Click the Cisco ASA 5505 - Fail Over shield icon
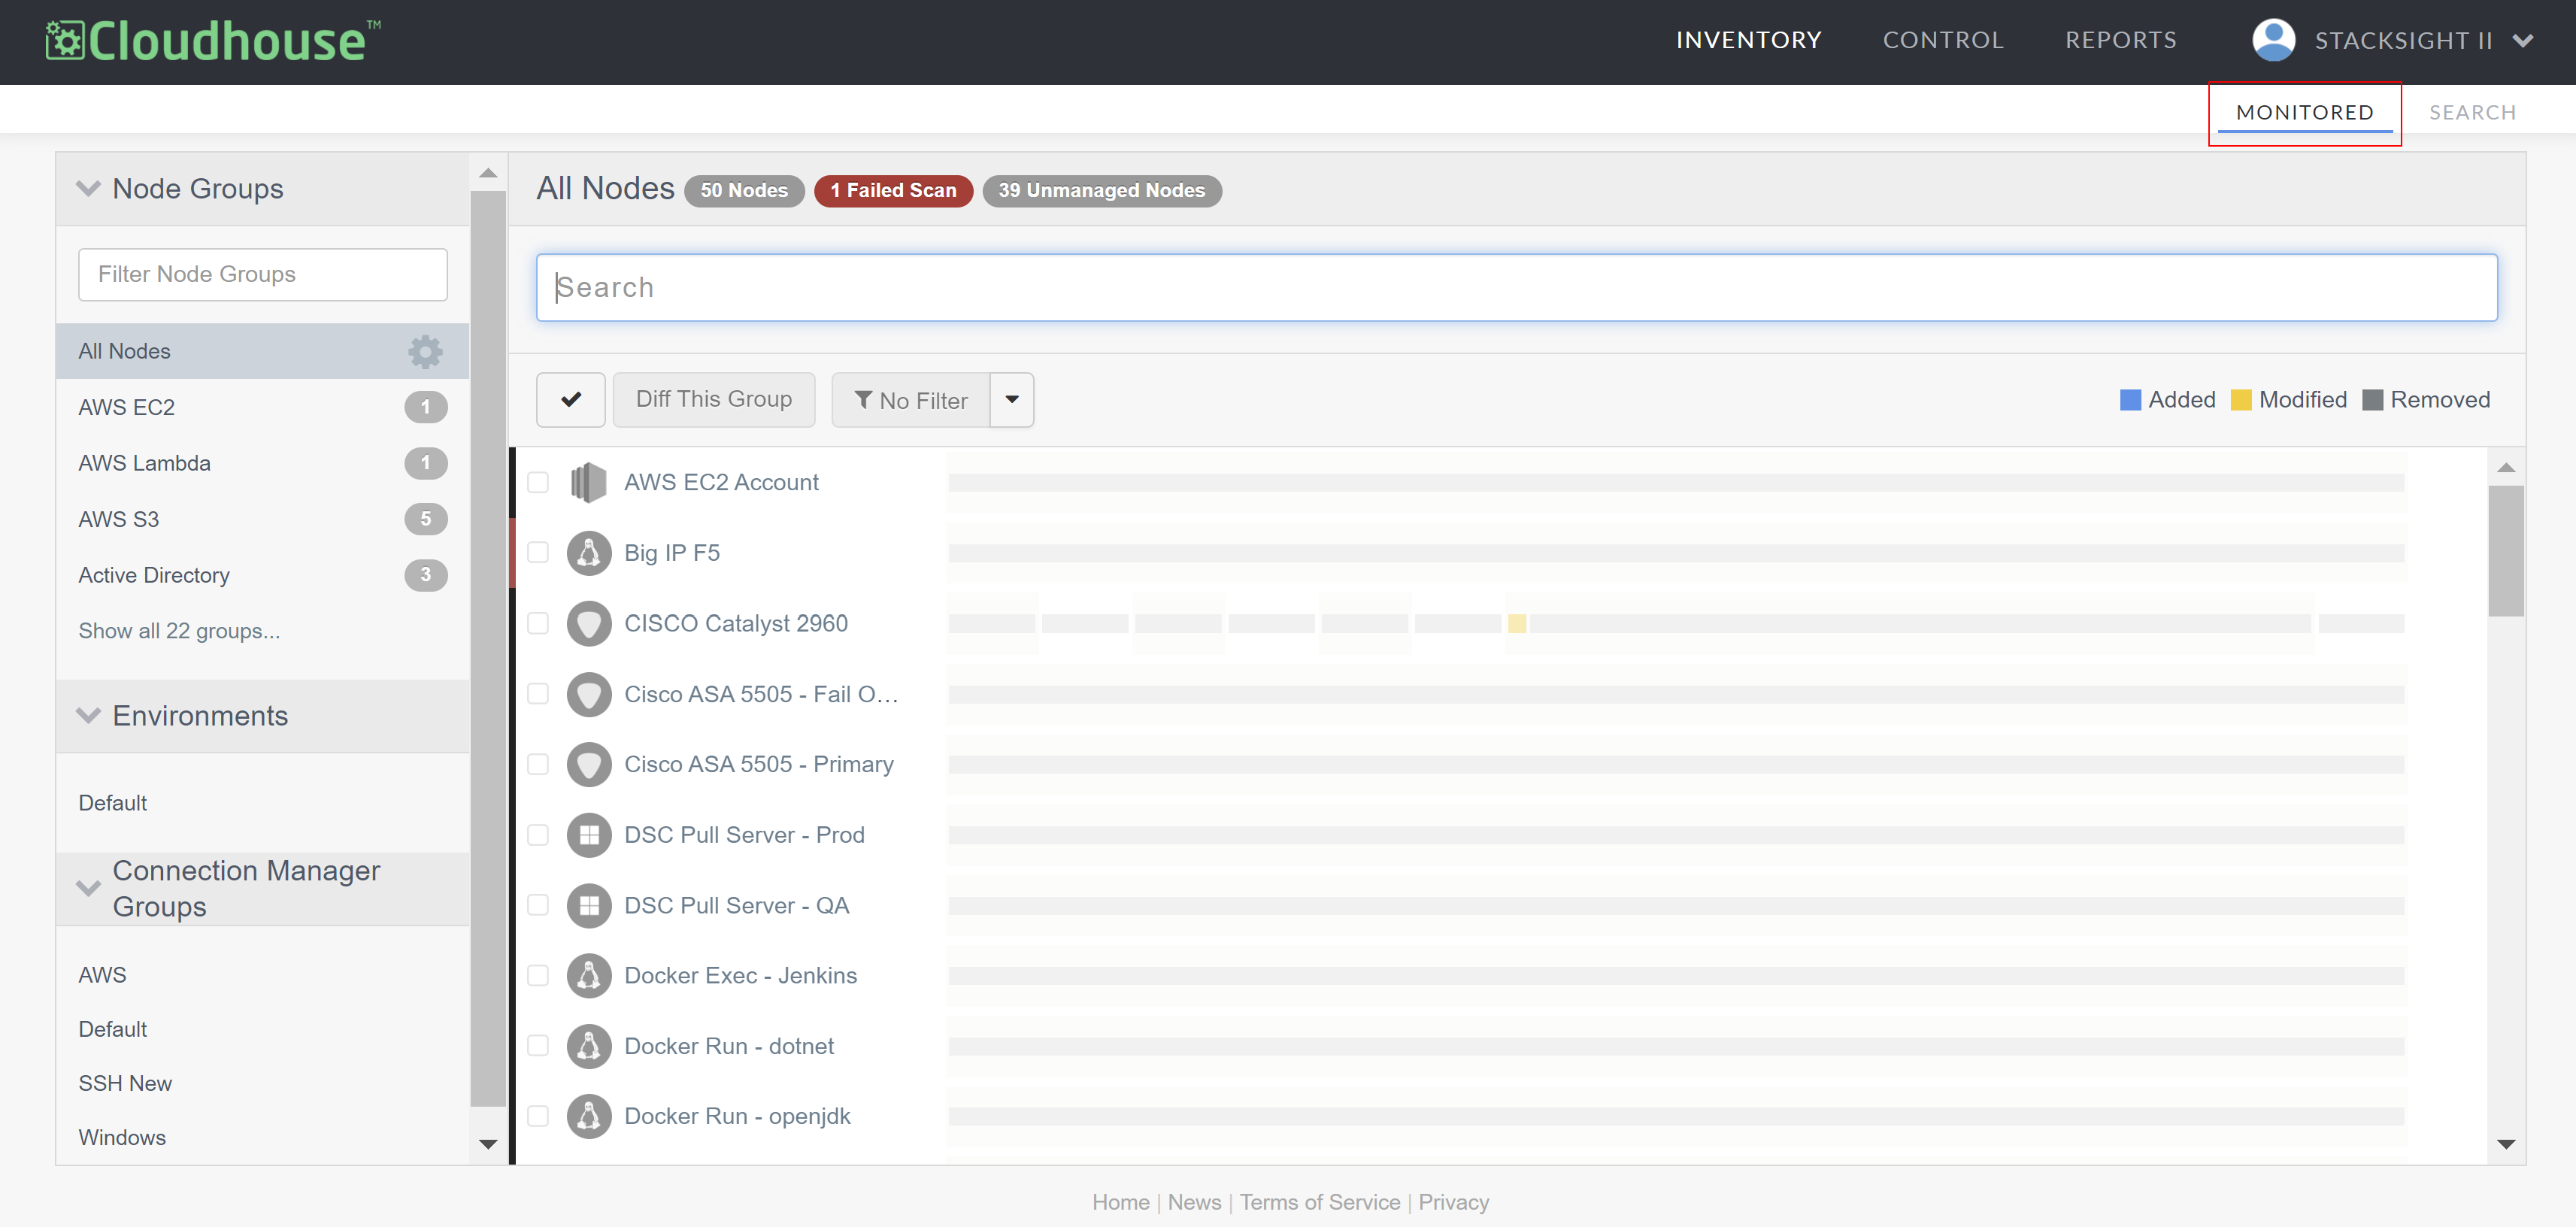This screenshot has width=2576, height=1227. [x=589, y=694]
